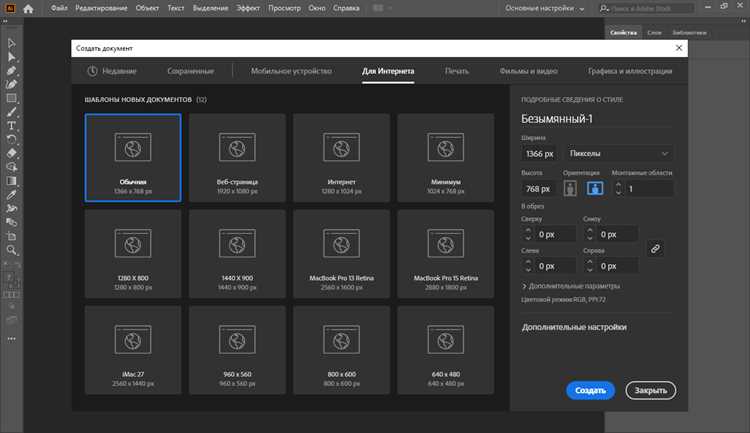Select the Paintbrush tool
Screen dimensions: 750x433
click(x=11, y=112)
